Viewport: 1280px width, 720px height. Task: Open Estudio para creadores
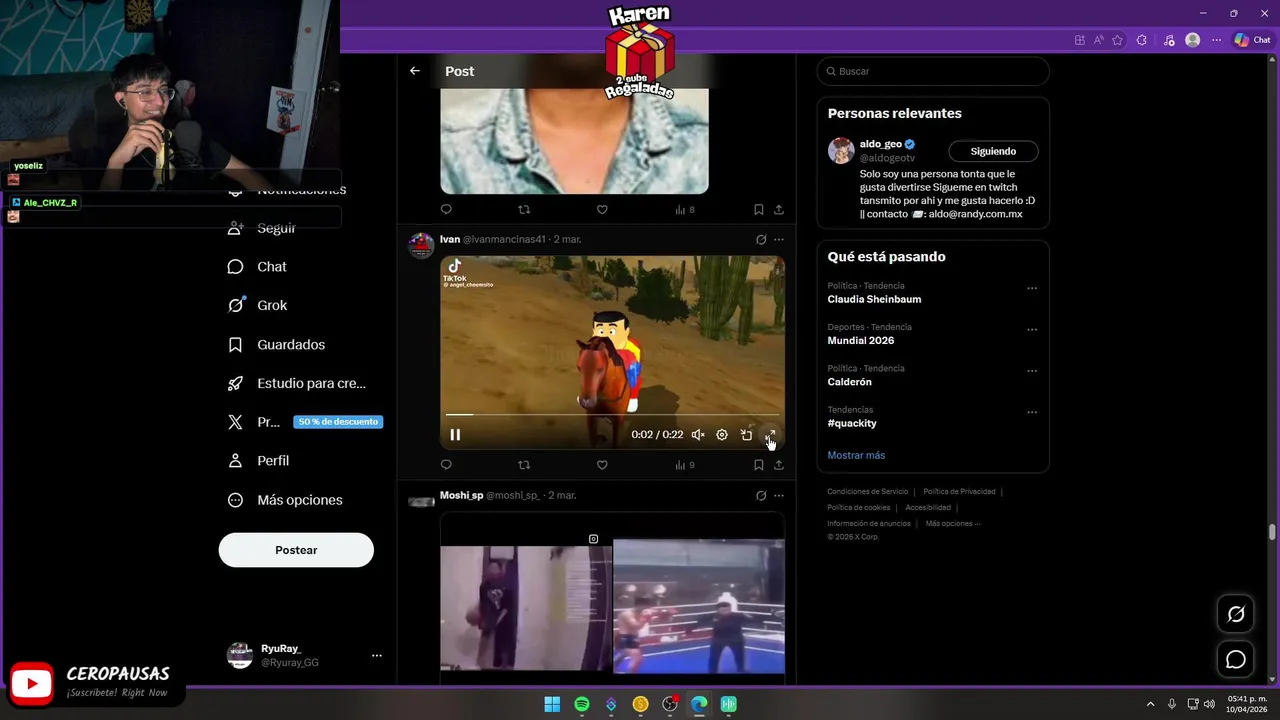click(296, 383)
